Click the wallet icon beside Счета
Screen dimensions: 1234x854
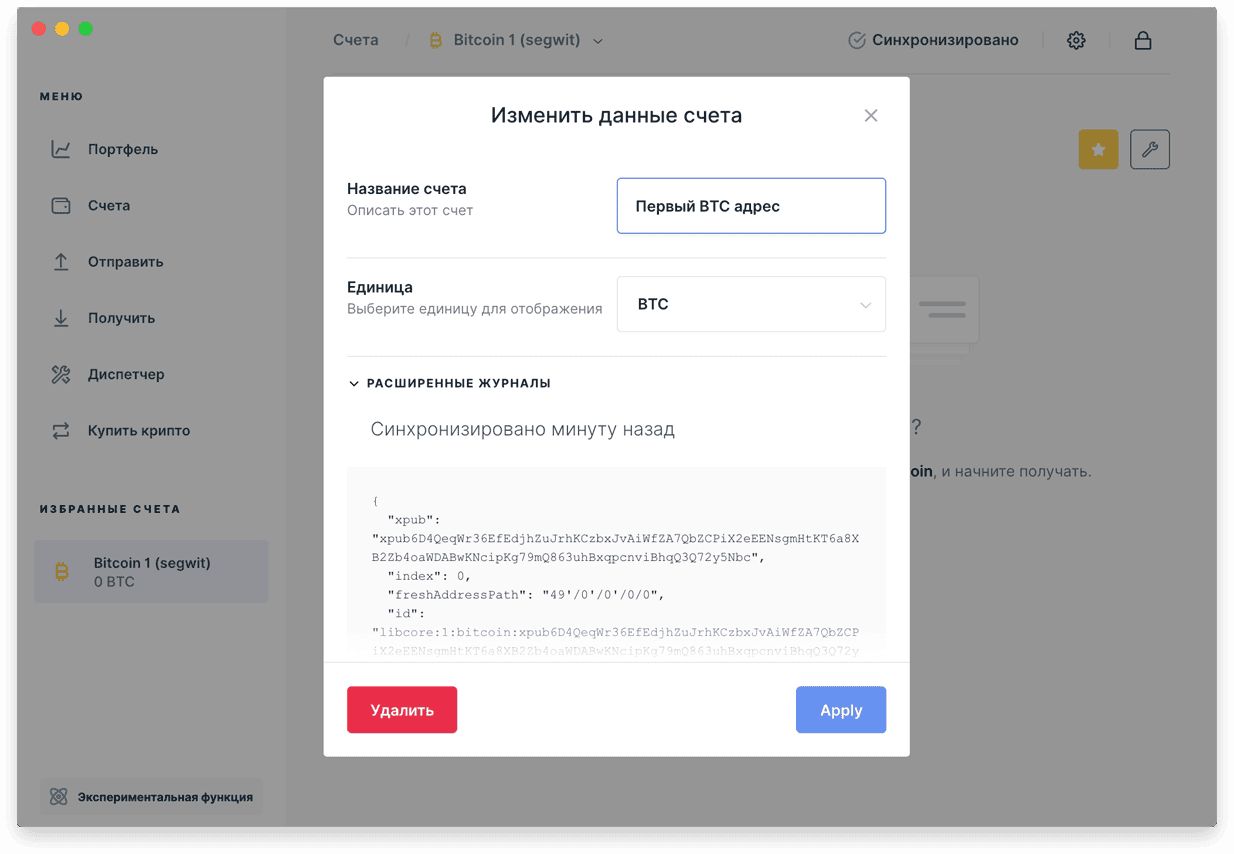click(x=61, y=205)
